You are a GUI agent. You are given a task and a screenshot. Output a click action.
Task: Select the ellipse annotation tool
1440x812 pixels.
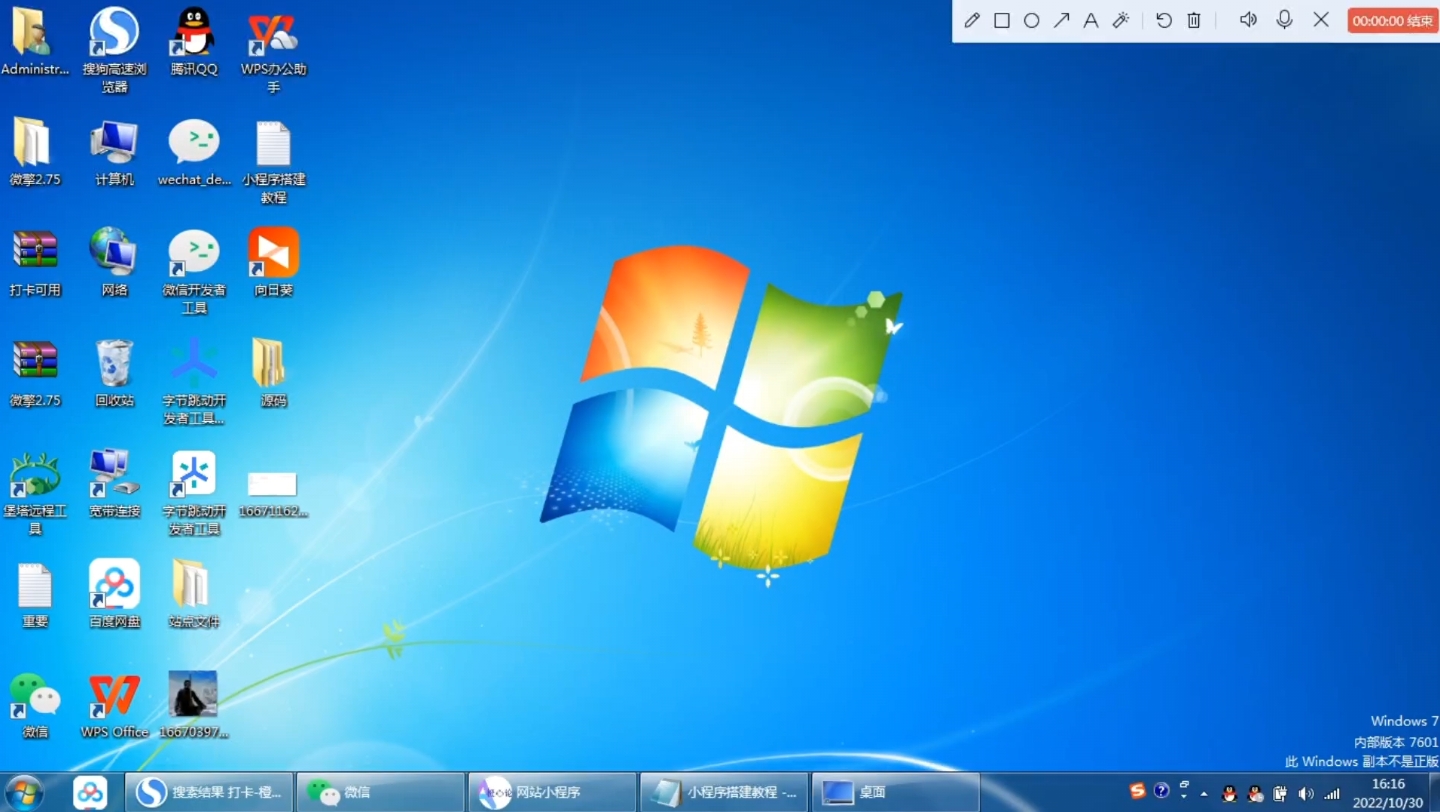pyautogui.click(x=1032, y=20)
